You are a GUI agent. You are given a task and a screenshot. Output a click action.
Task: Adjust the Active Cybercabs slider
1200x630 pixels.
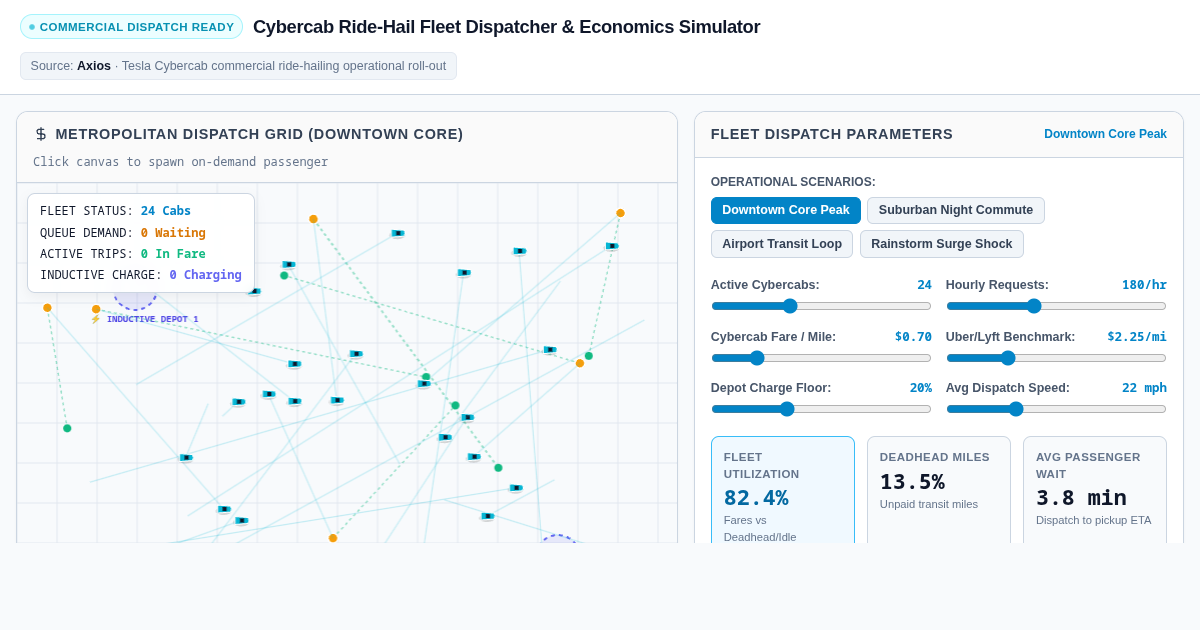pos(821,306)
